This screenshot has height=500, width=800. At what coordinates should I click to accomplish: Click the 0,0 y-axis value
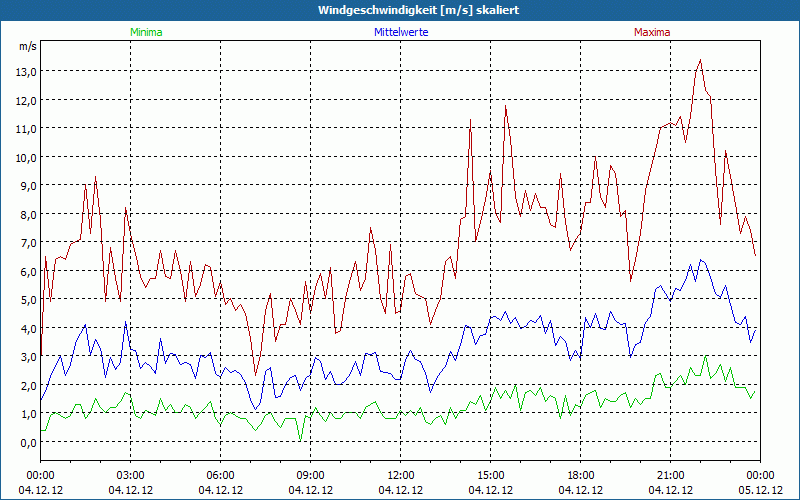[x=30, y=442]
